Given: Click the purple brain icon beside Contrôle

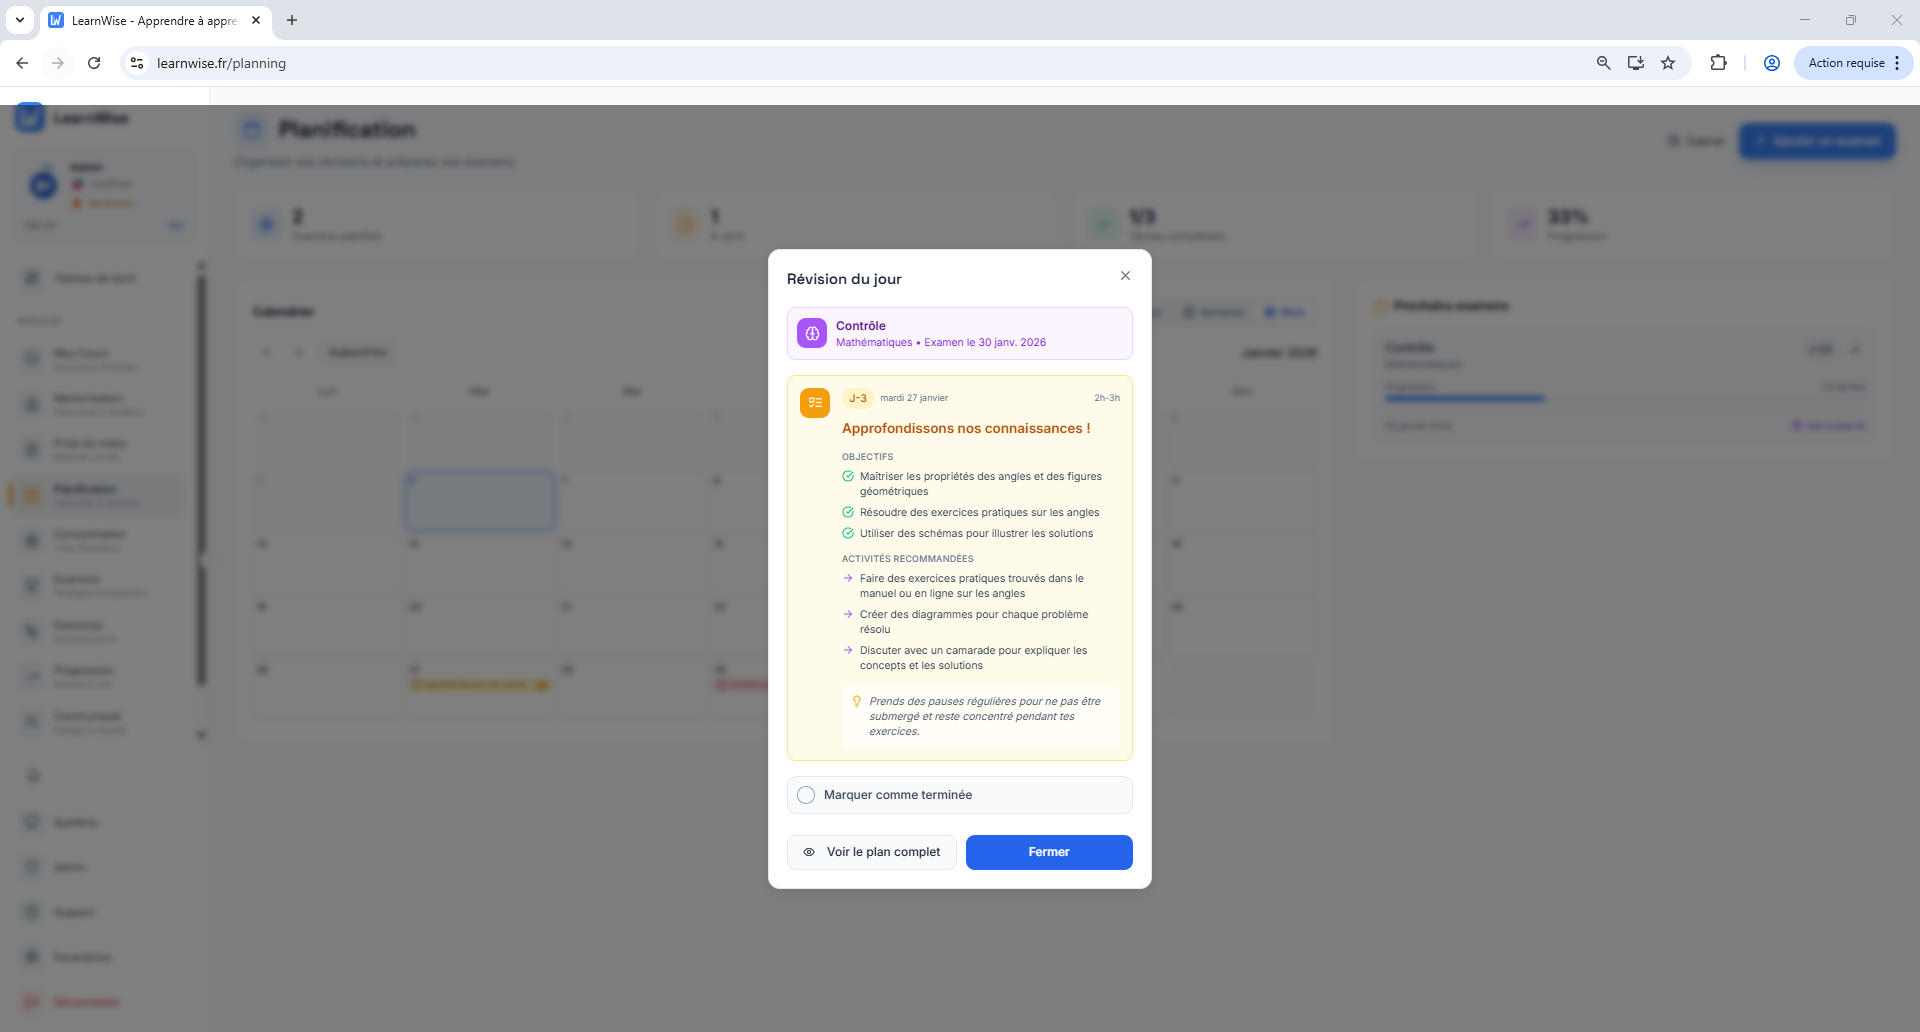Looking at the screenshot, I should [812, 334].
